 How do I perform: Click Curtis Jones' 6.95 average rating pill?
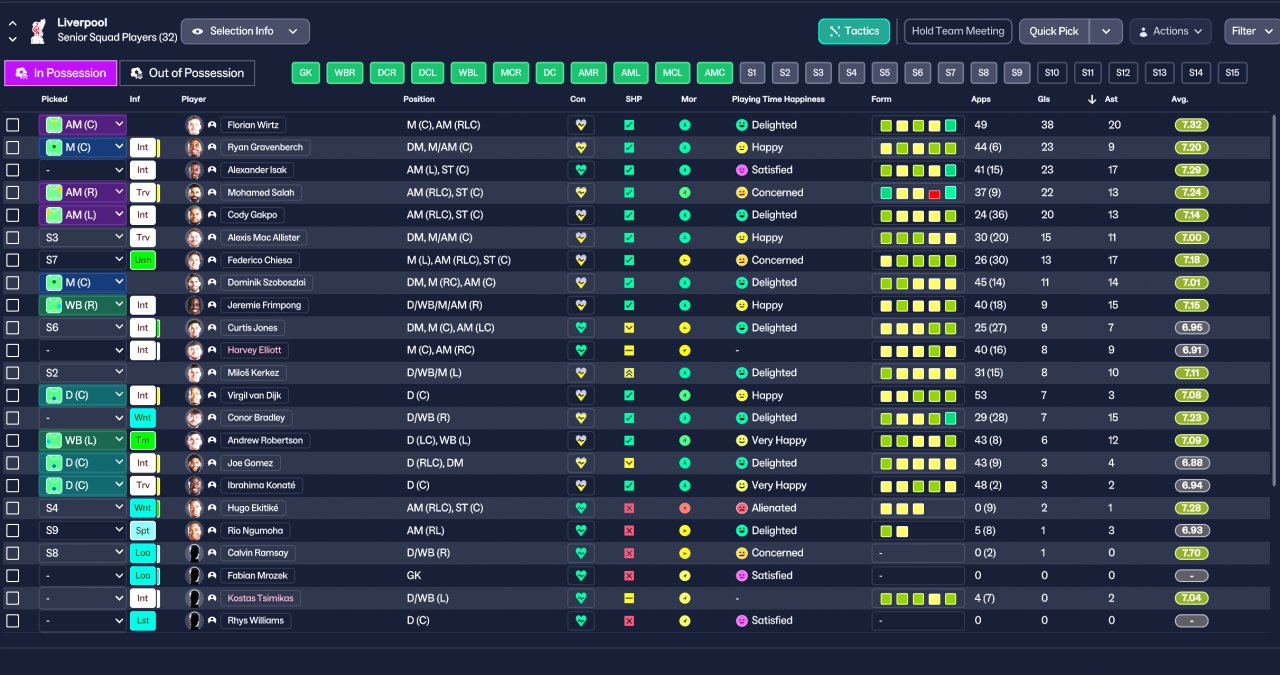point(1192,328)
